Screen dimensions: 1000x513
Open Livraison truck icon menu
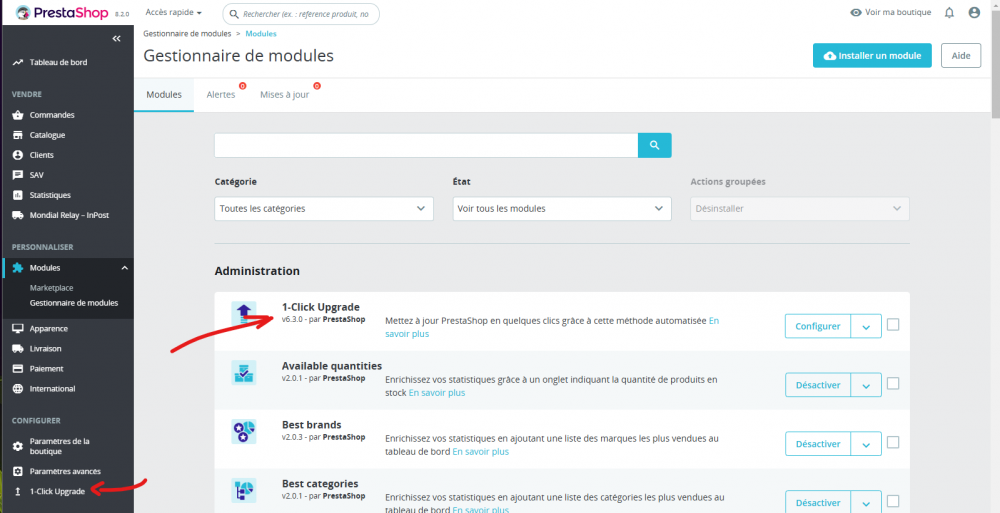(x=18, y=348)
